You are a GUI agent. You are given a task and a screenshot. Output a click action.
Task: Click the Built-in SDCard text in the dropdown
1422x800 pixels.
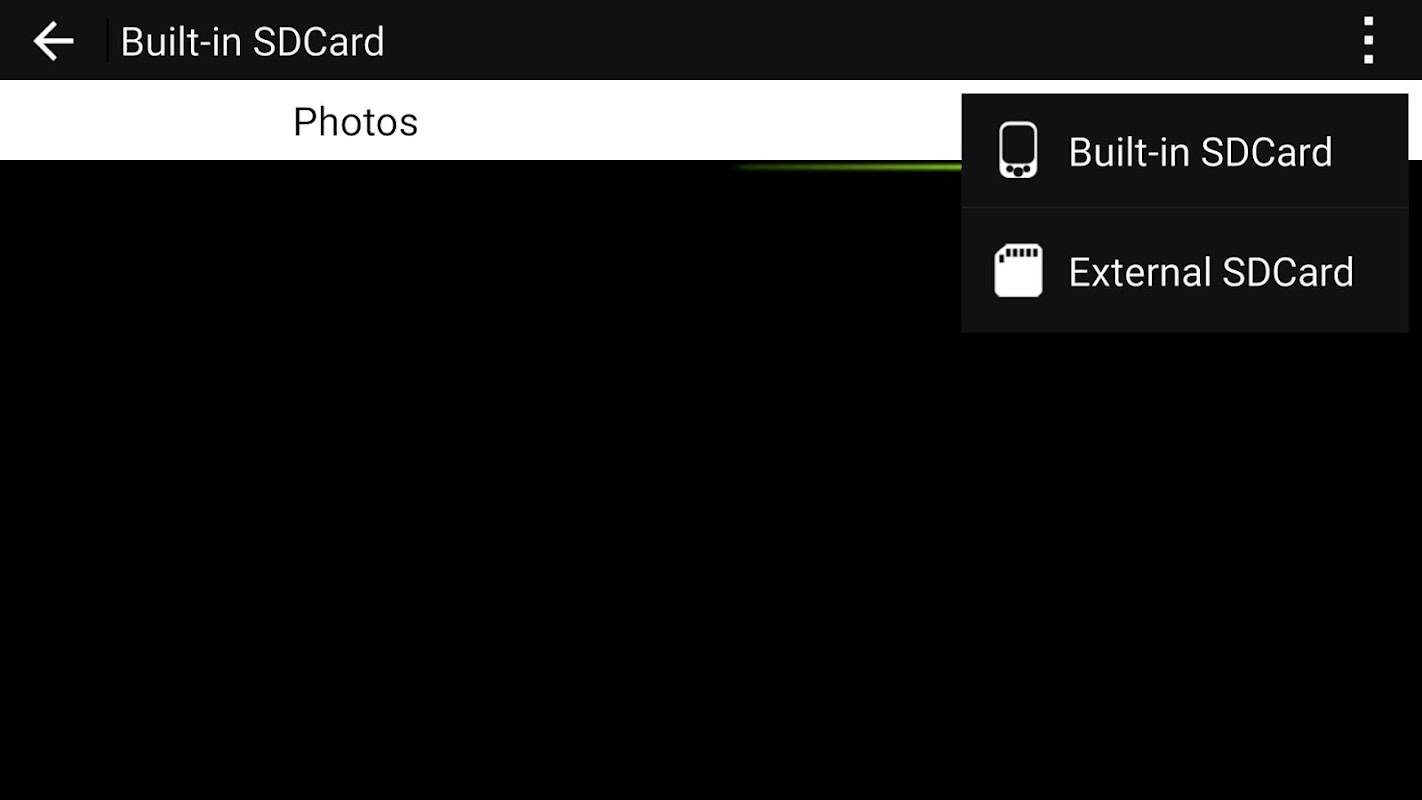(1200, 152)
